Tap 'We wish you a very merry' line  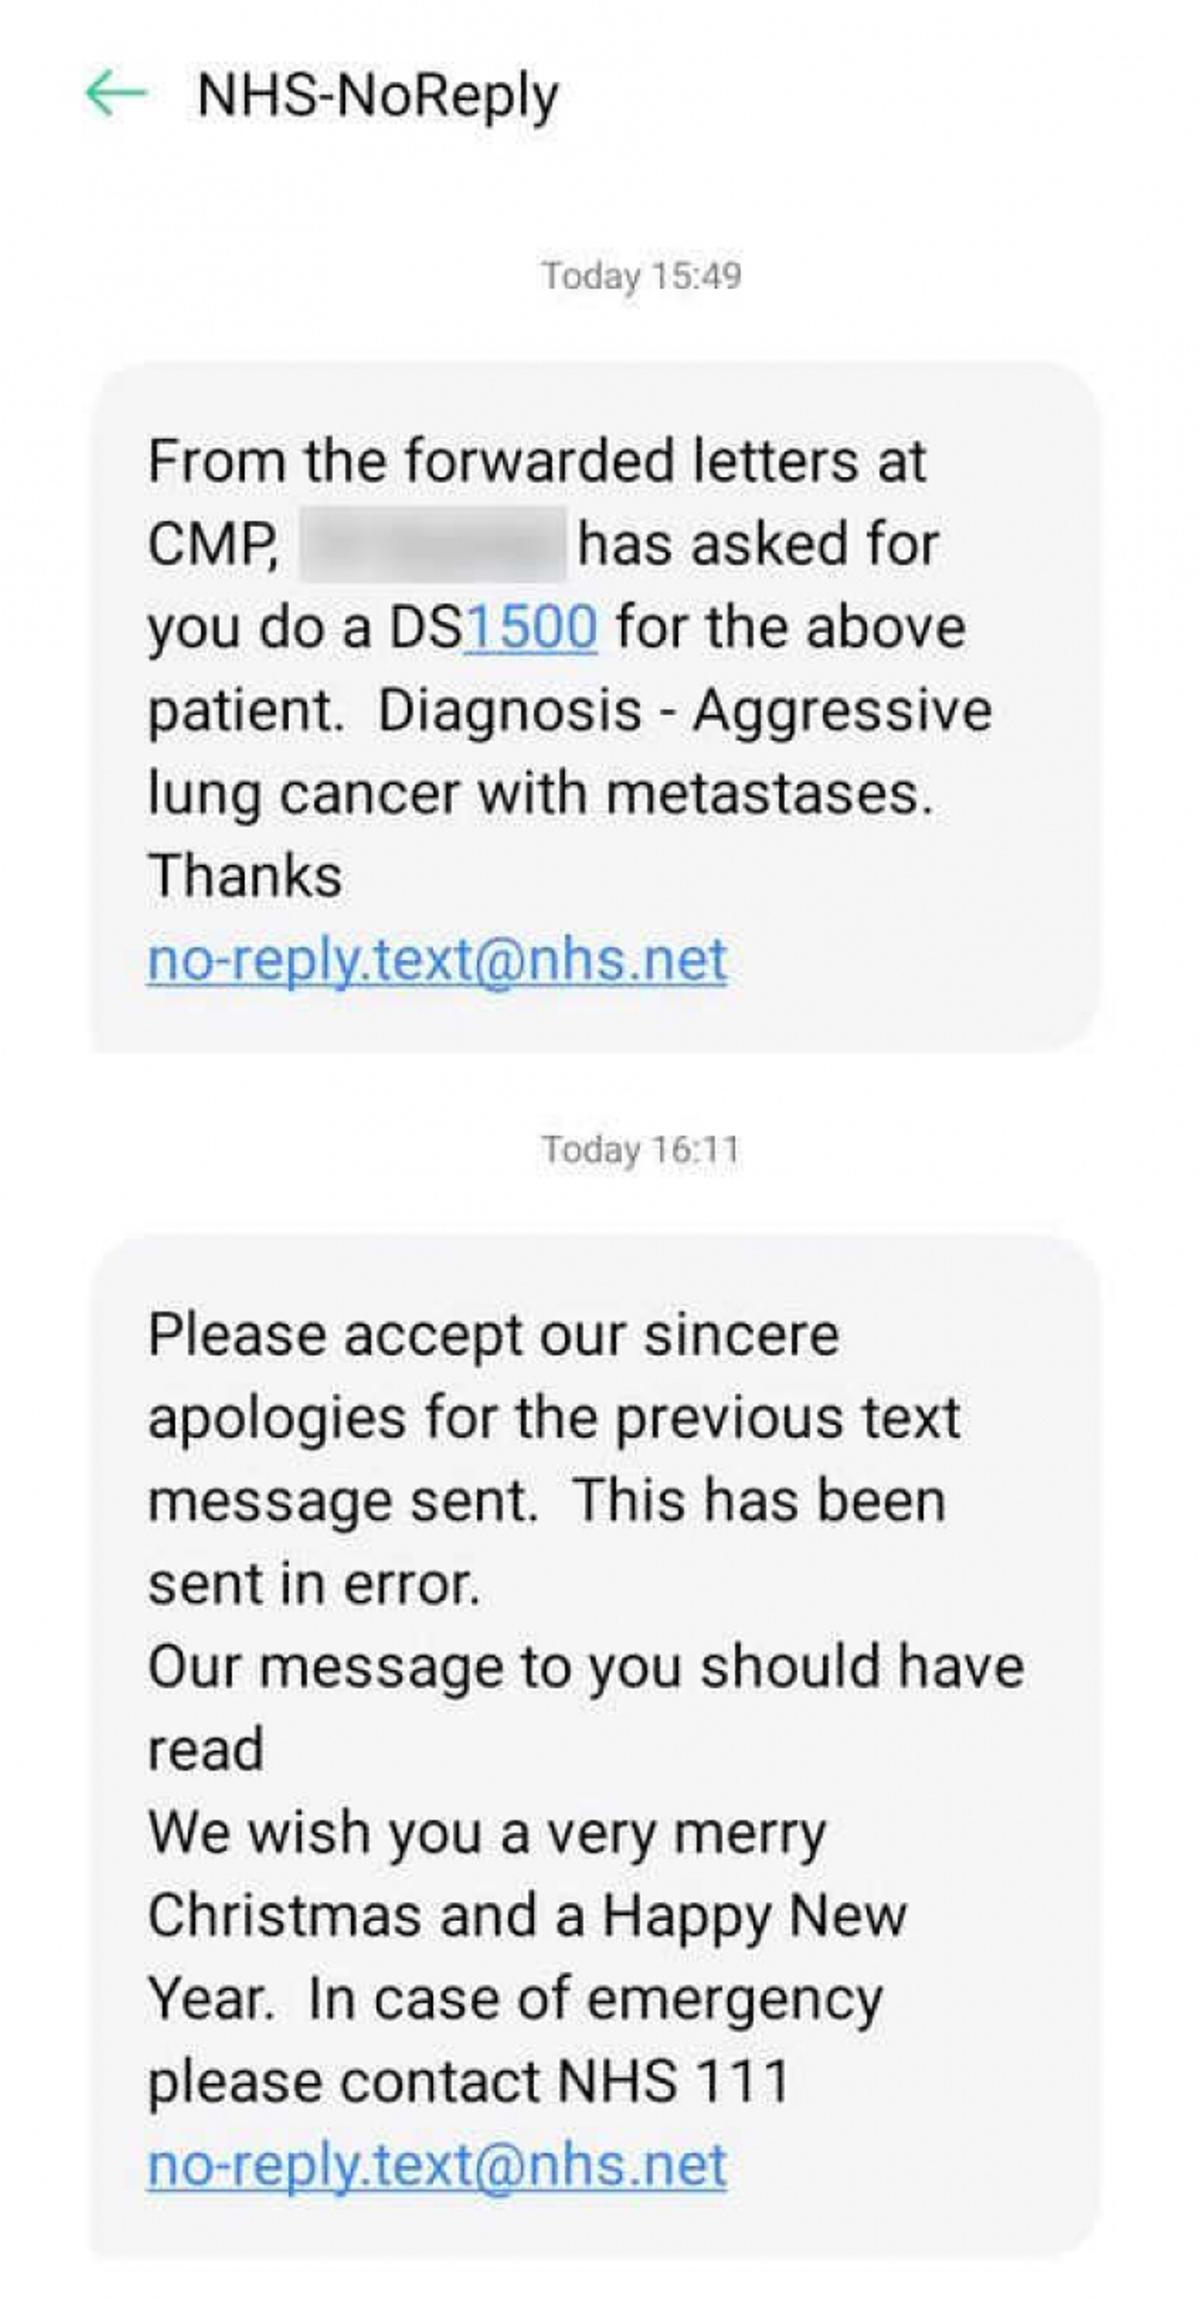487,1833
